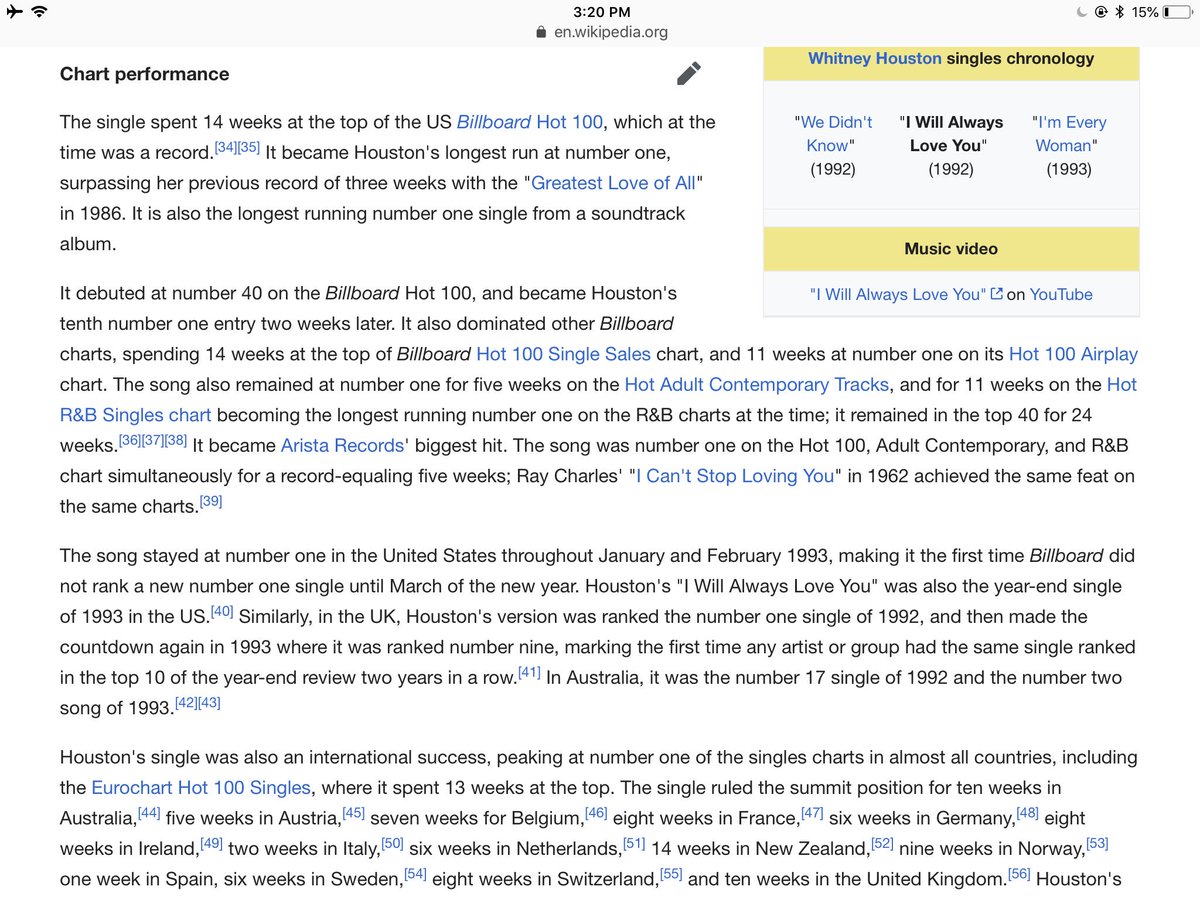Open Whitney Houston link in infobox
Viewport: 1200px width, 900px height.
pos(875,58)
